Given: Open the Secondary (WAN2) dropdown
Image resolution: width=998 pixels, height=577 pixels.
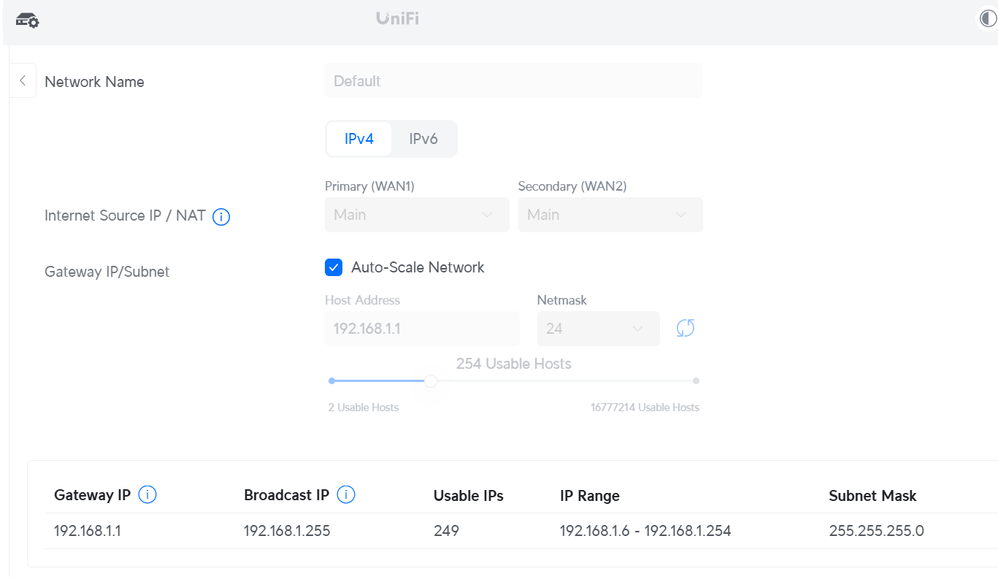Looking at the screenshot, I should 609,215.
